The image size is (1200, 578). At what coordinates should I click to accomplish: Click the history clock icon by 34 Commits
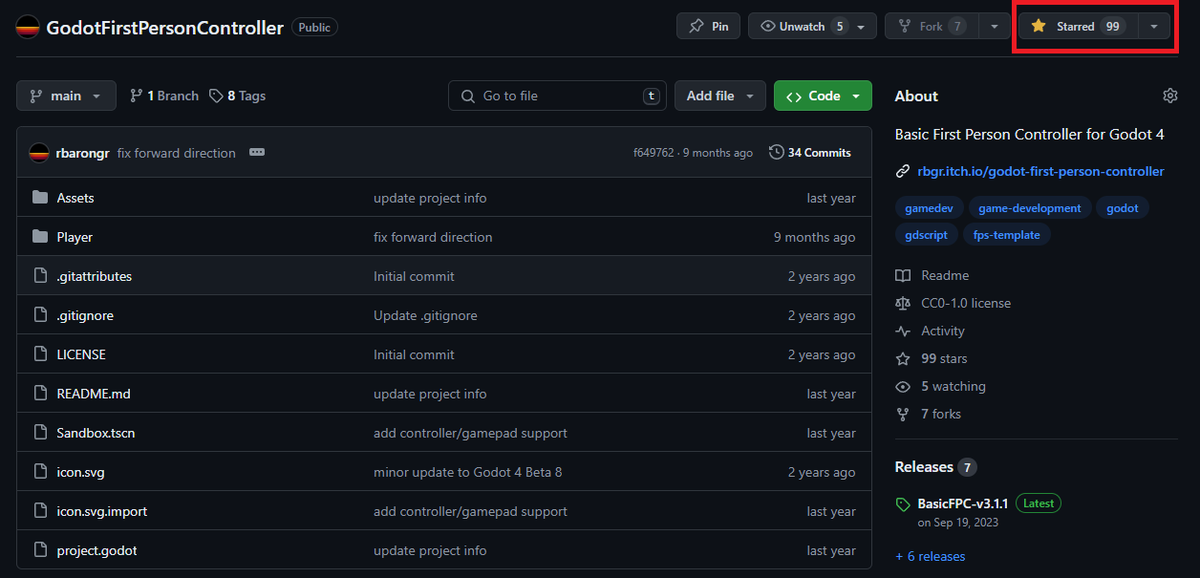(776, 153)
